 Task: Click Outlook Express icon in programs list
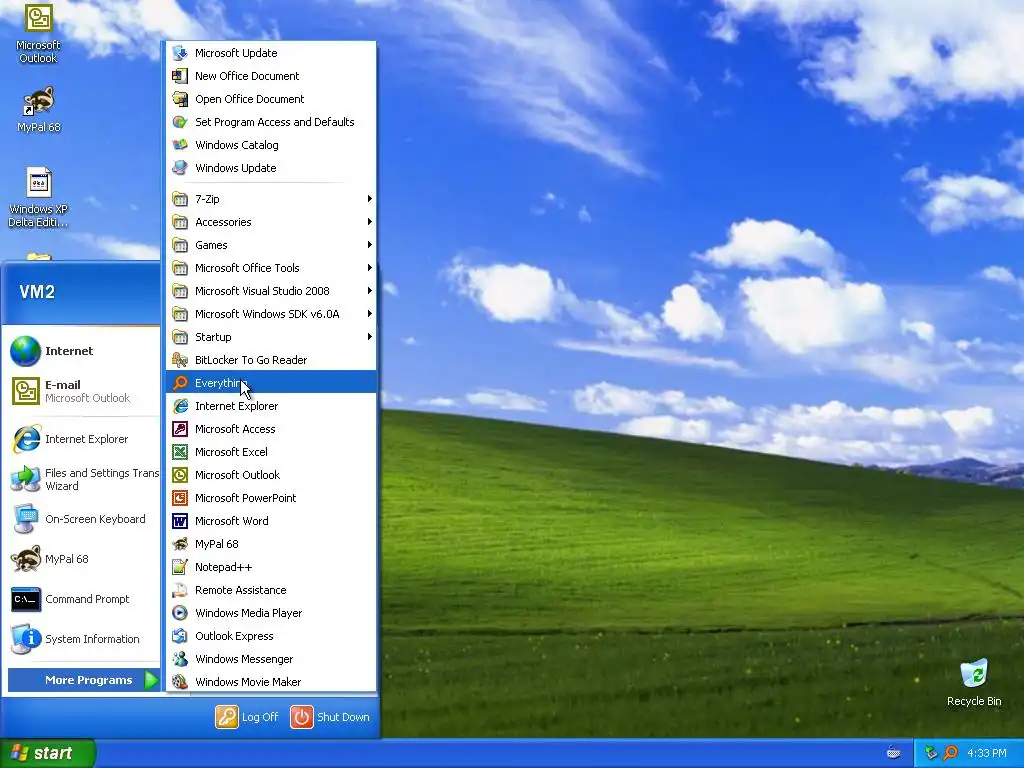pyautogui.click(x=180, y=635)
